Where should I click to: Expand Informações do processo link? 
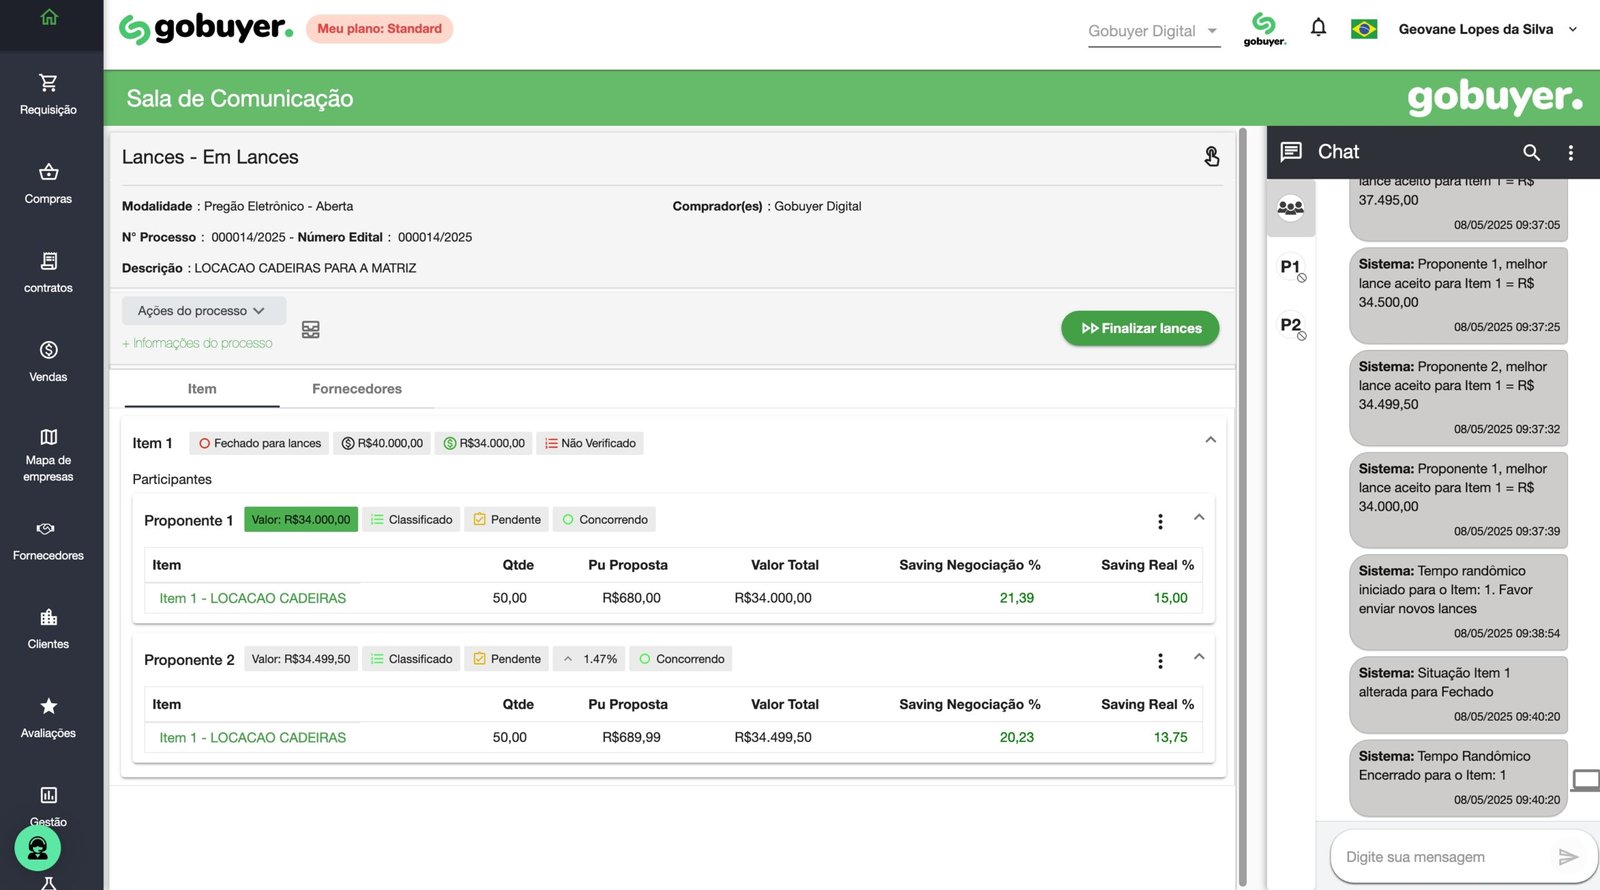point(197,343)
